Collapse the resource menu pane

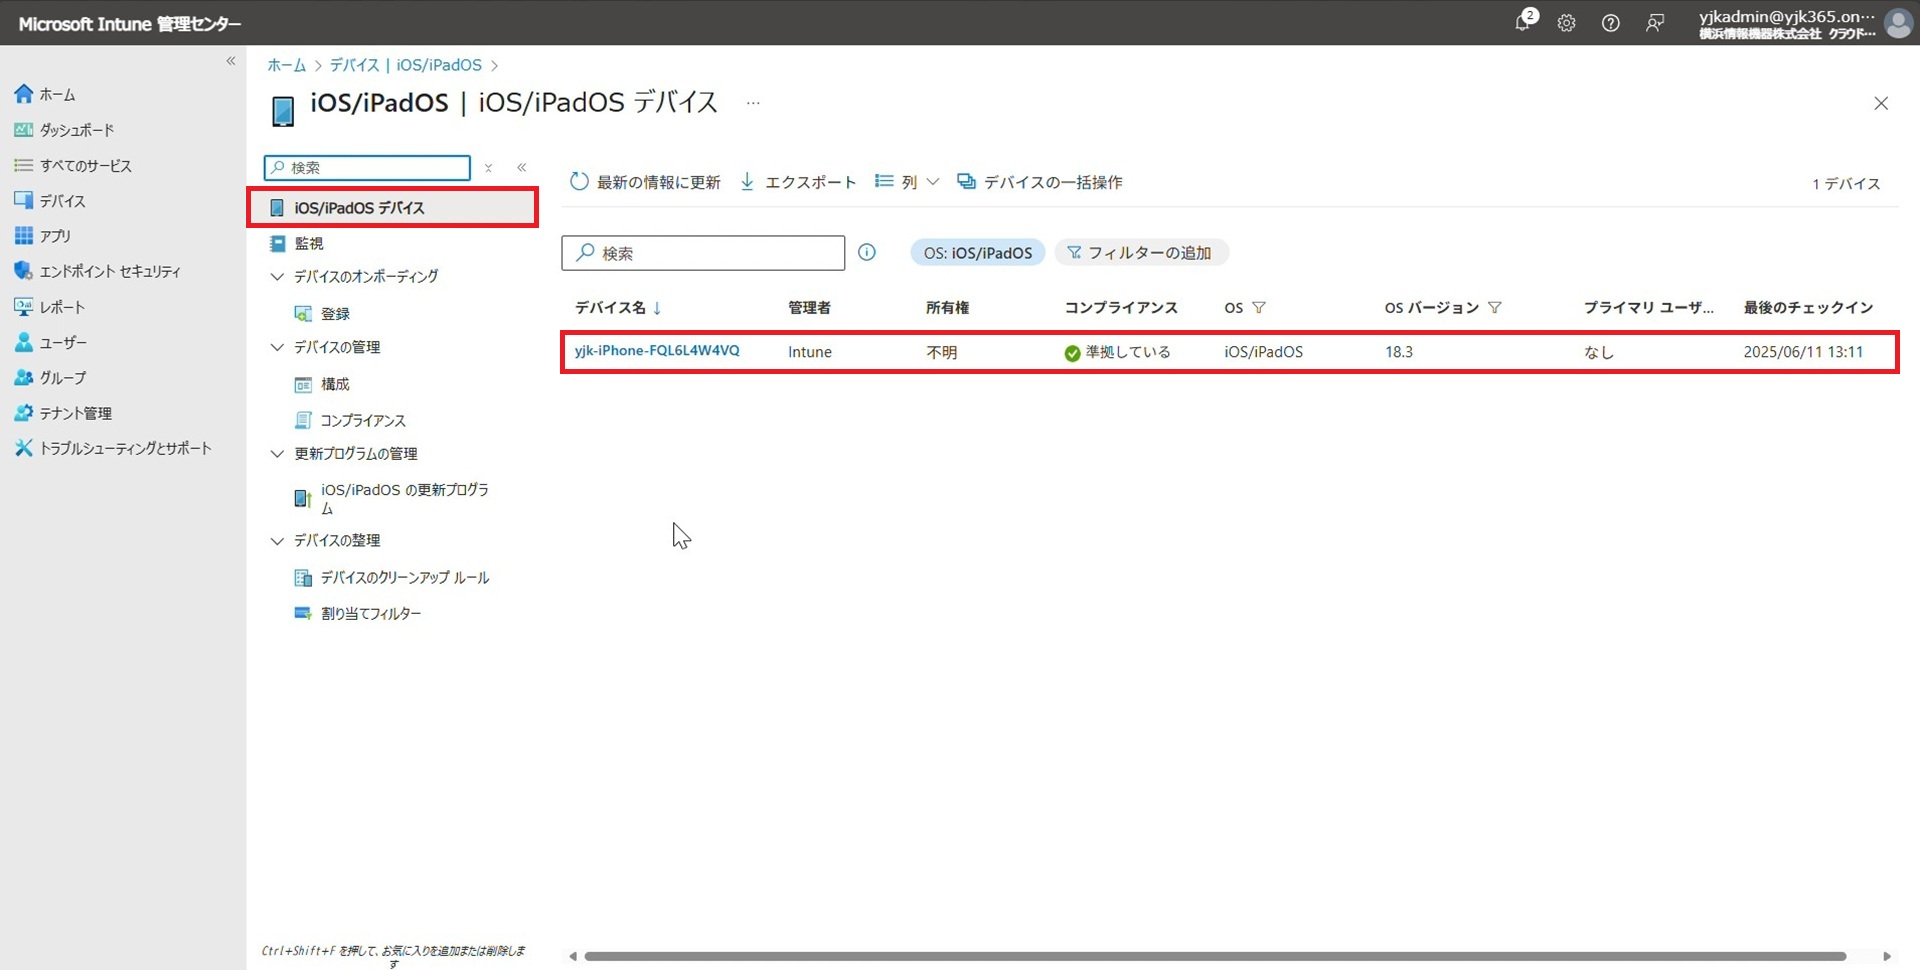point(521,168)
